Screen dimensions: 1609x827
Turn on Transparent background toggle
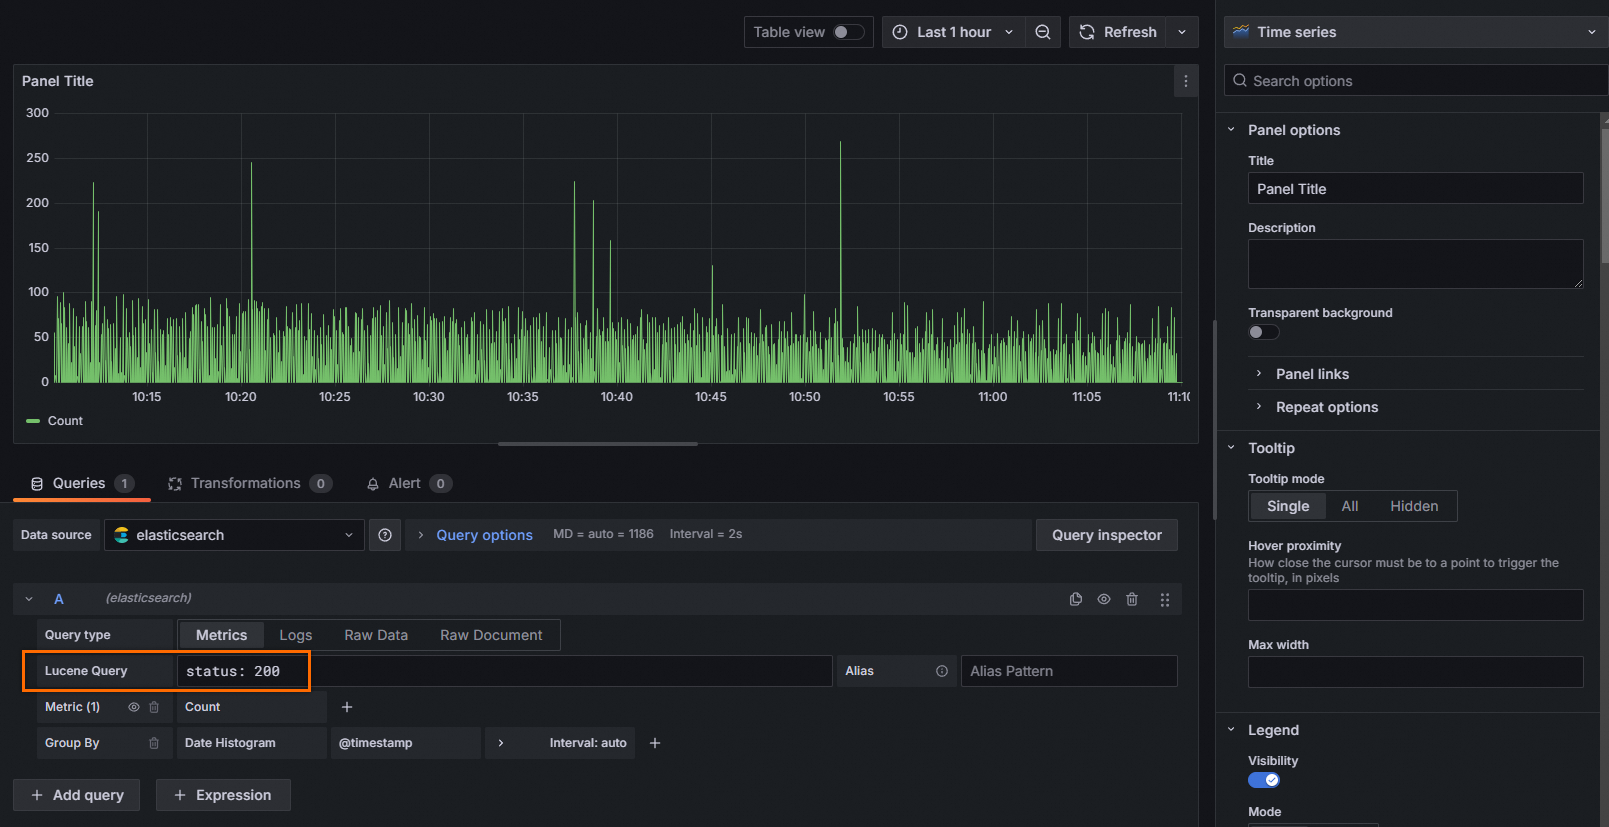click(x=1263, y=332)
